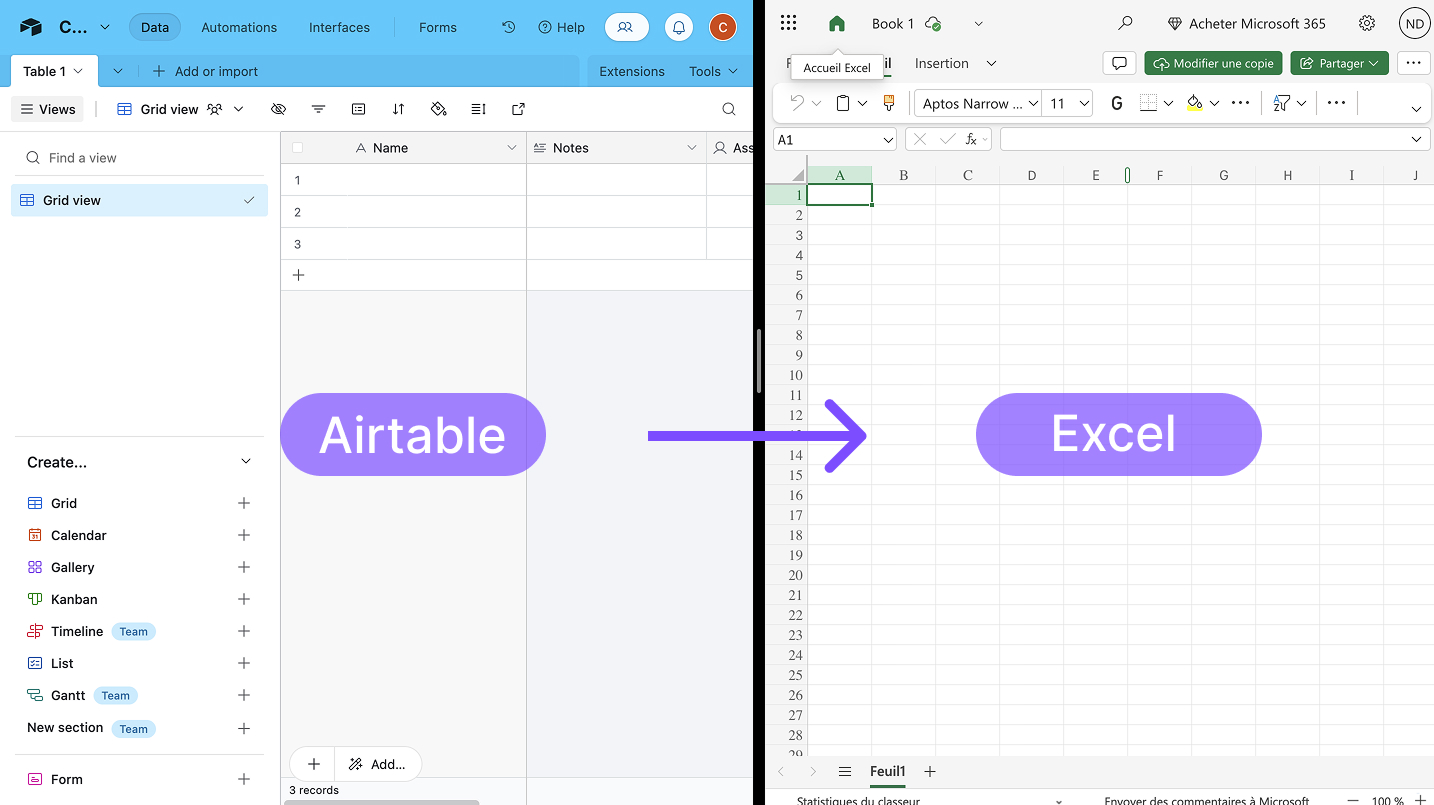Toggle the Airtable Views sidebar button
The height and width of the screenshot is (805, 1434).
47,109
